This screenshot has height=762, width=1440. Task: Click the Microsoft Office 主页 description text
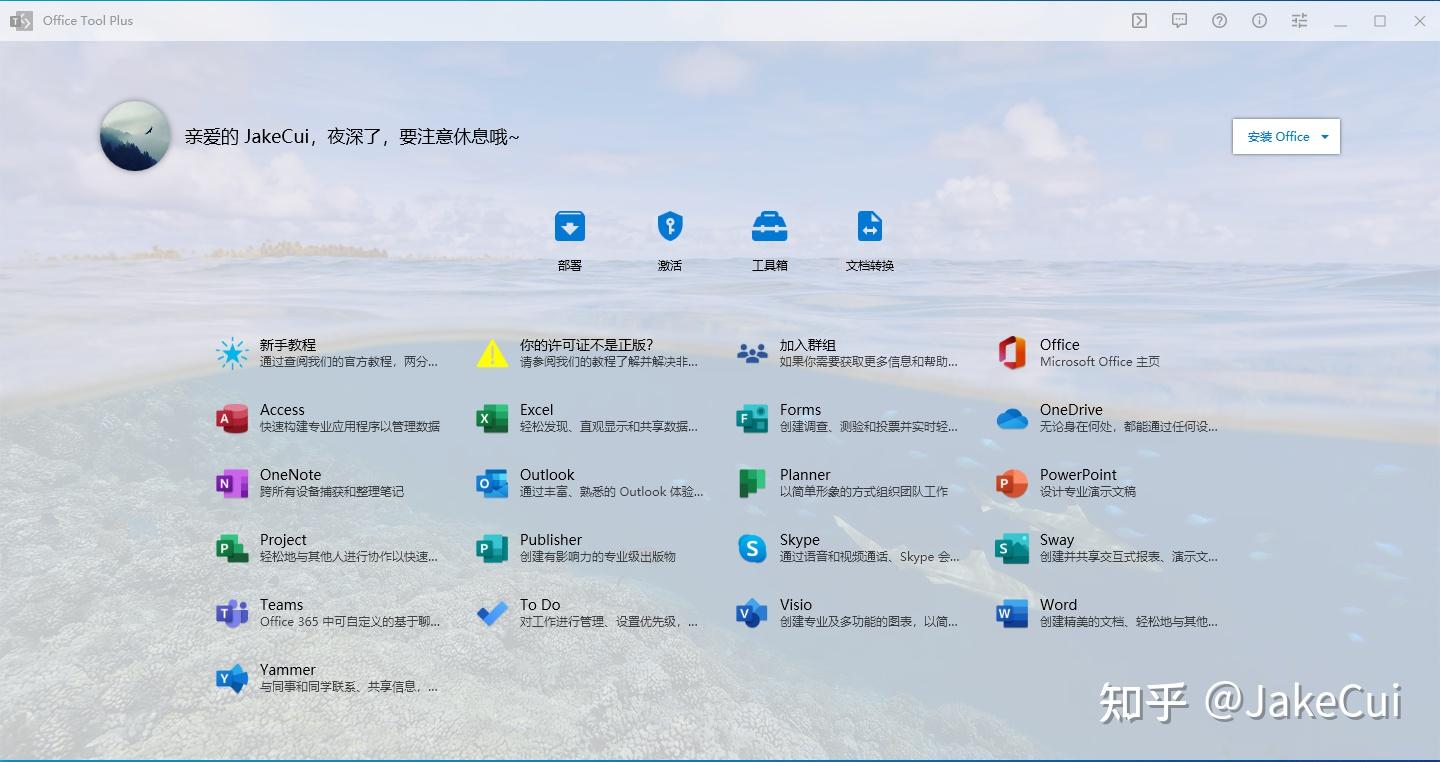pyautogui.click(x=1100, y=362)
